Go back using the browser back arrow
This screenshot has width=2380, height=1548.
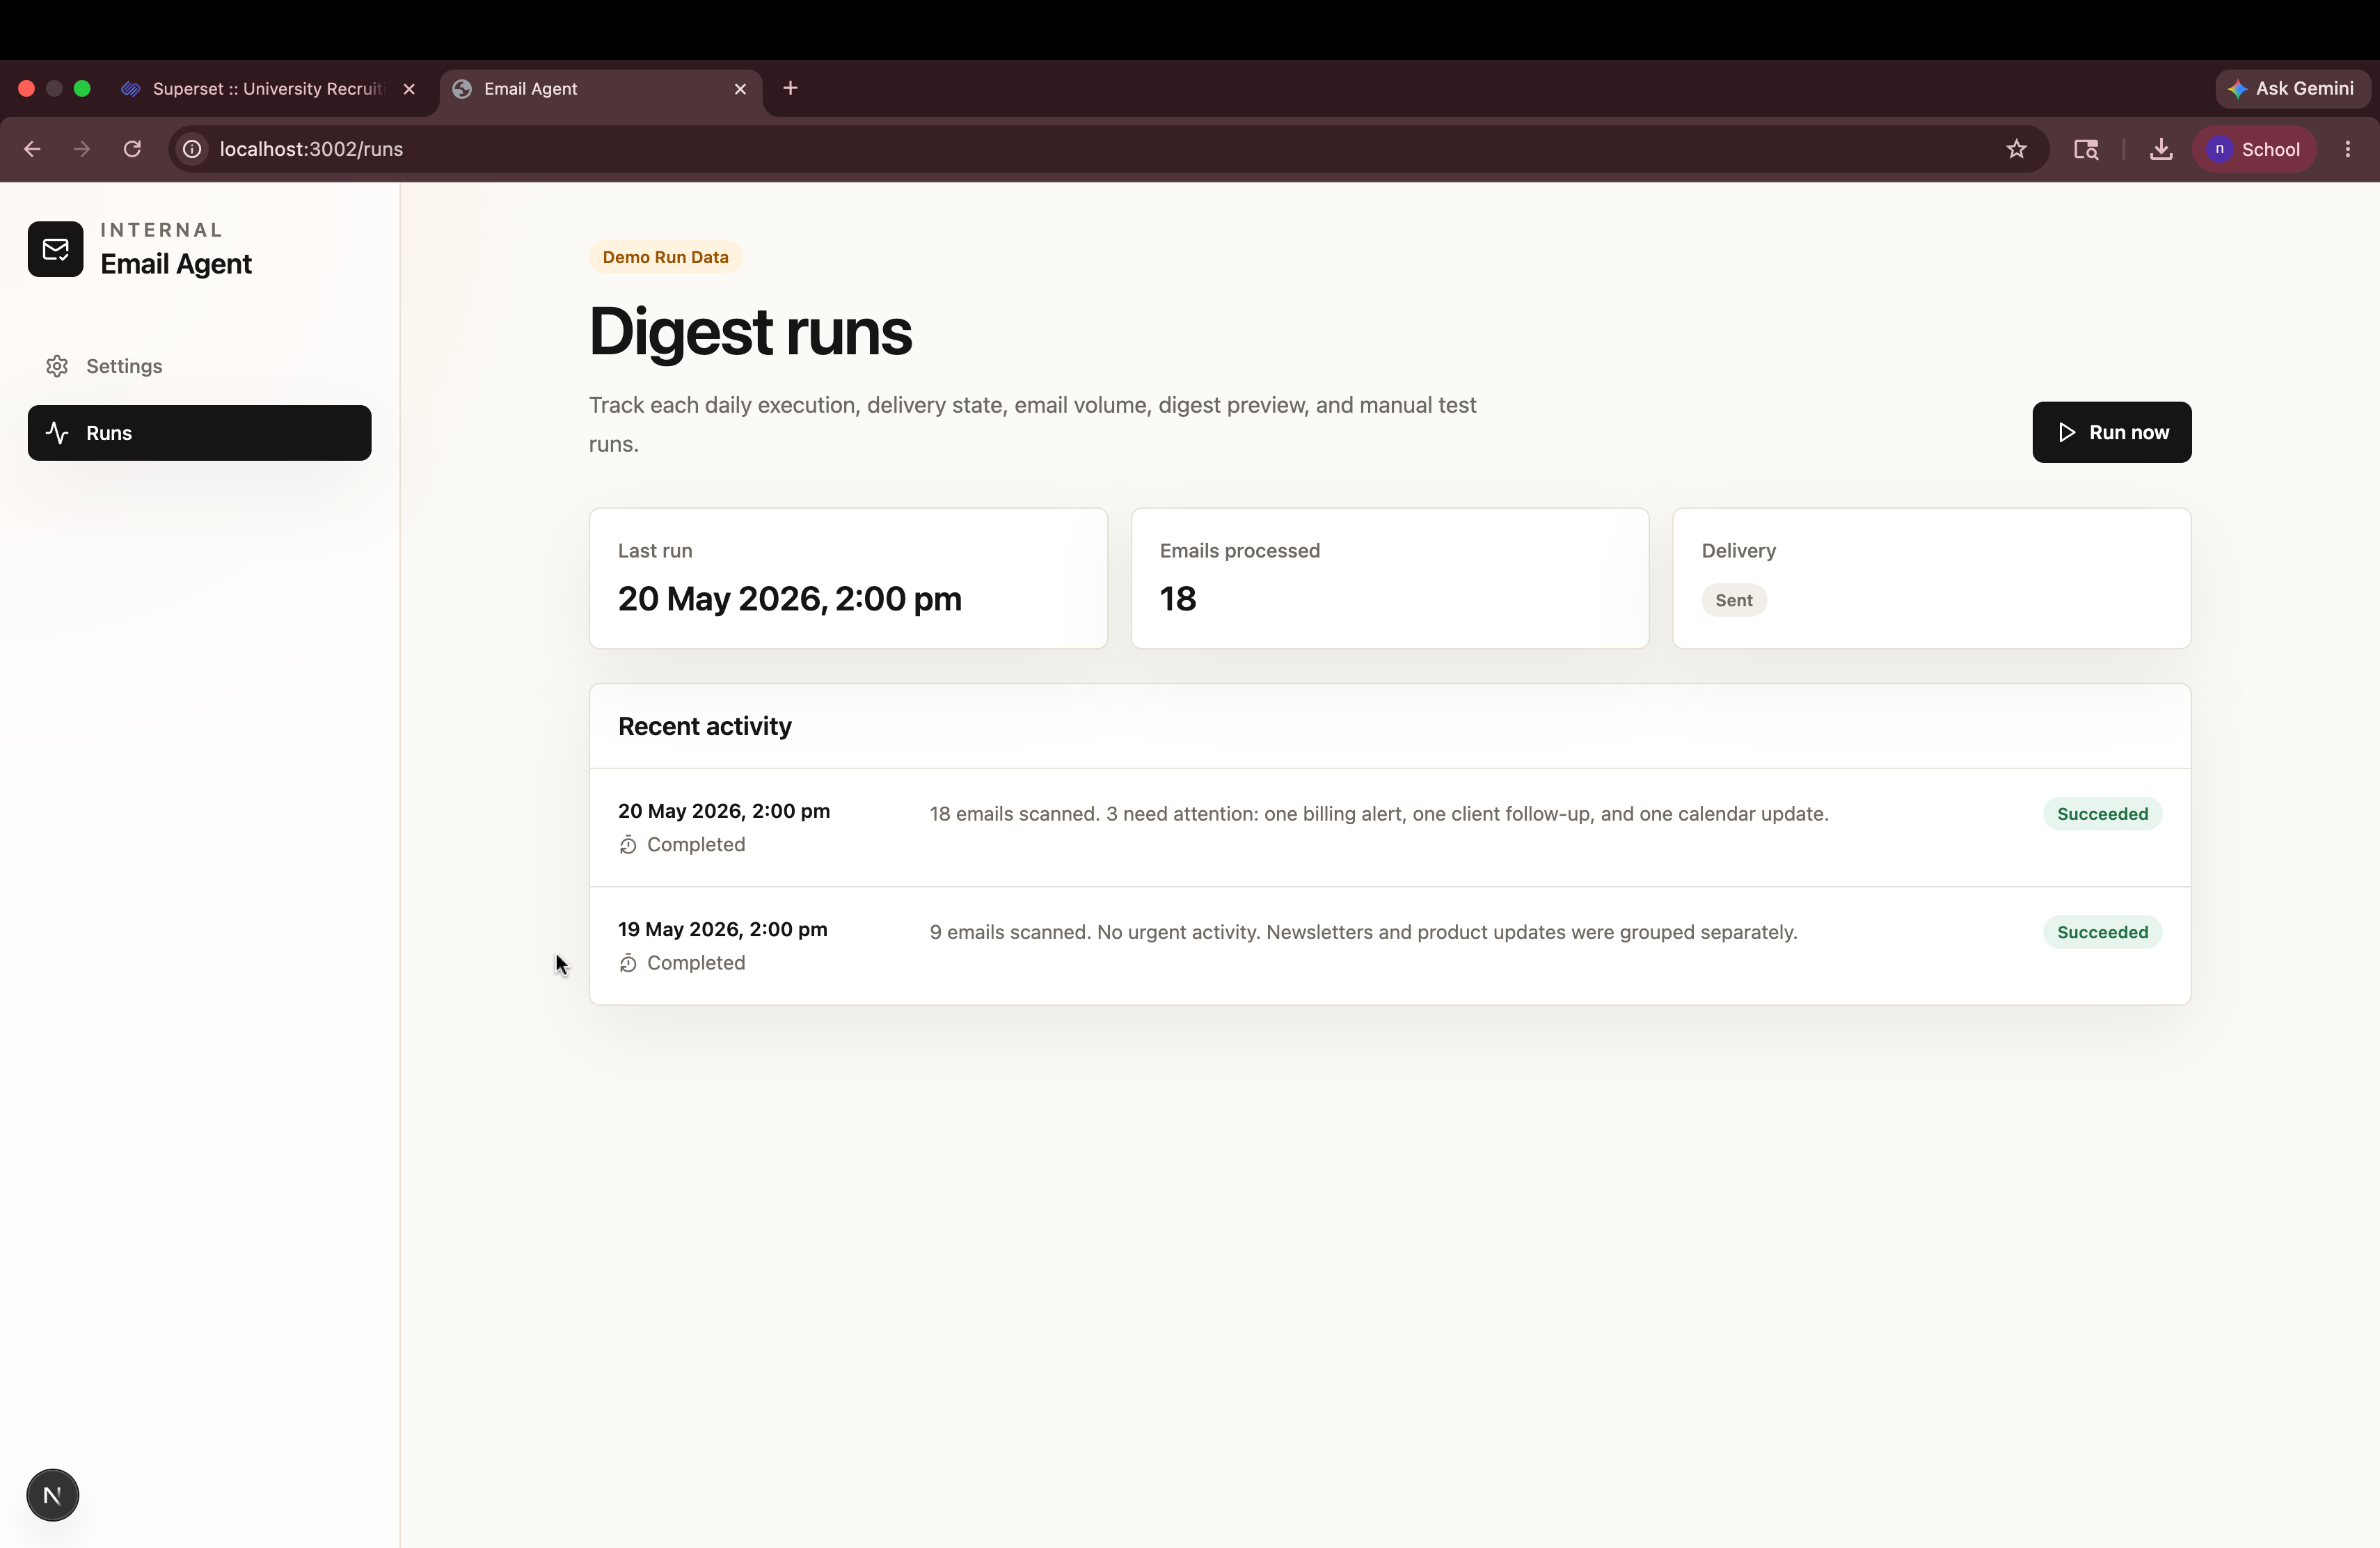point(32,149)
